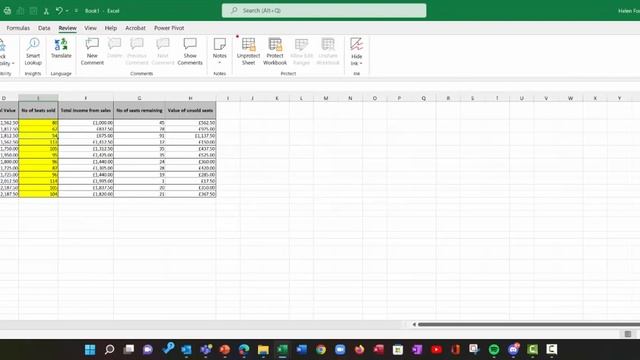
Task: Switch to the Formulas tab
Action: point(18,28)
